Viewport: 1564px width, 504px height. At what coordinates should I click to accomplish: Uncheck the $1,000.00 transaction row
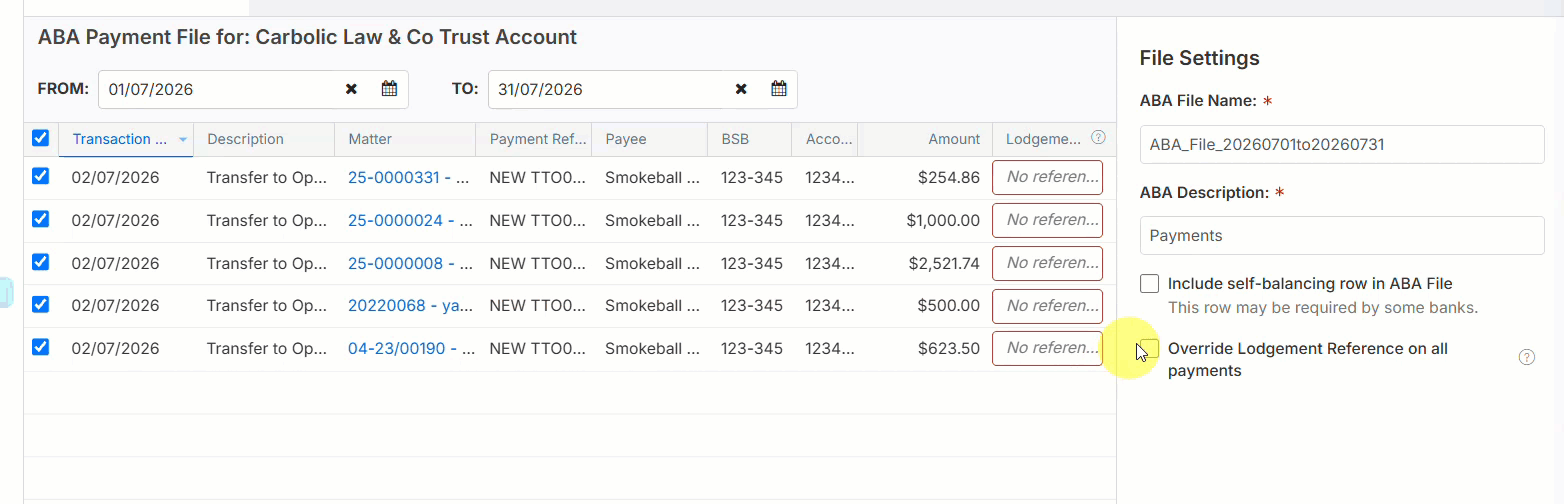[x=40, y=219]
